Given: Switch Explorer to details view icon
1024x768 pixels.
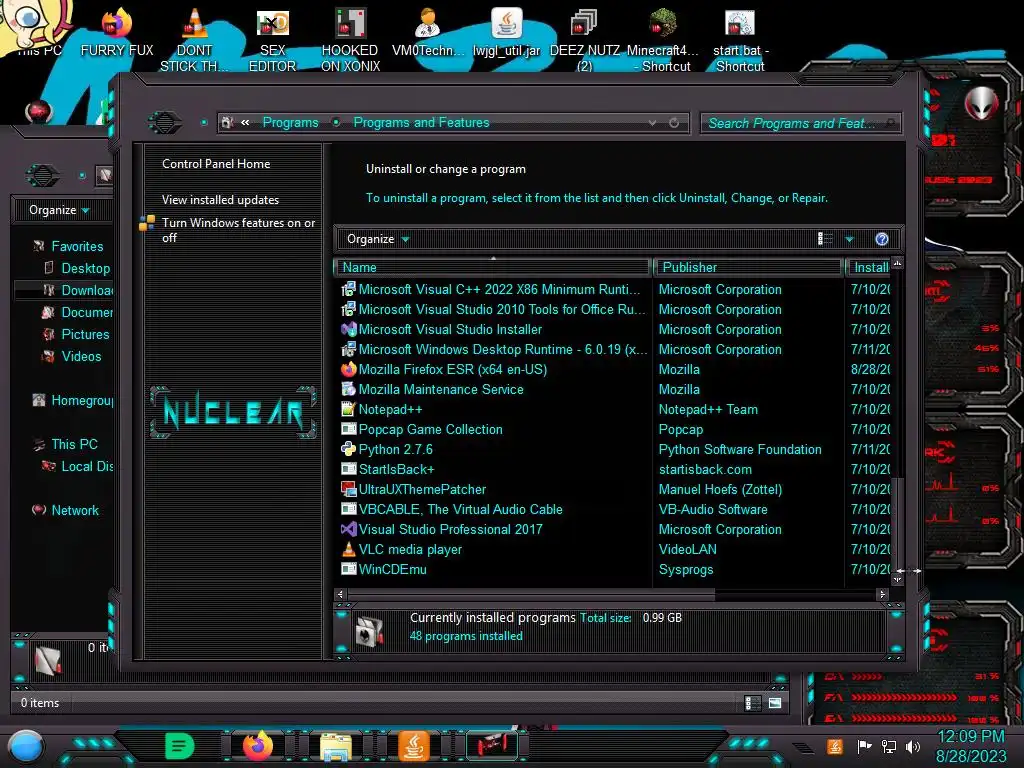Looking at the screenshot, I should point(752,703).
